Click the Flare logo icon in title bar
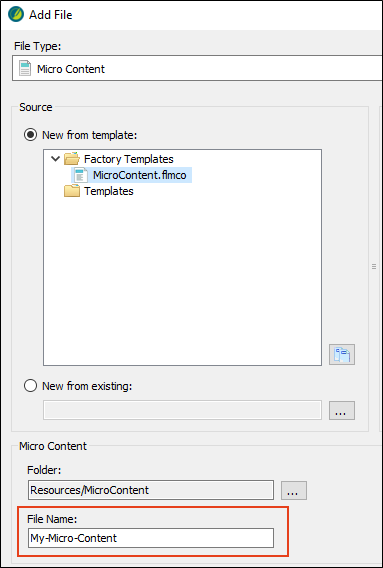Screen dimensions: 383x568 coord(16,15)
